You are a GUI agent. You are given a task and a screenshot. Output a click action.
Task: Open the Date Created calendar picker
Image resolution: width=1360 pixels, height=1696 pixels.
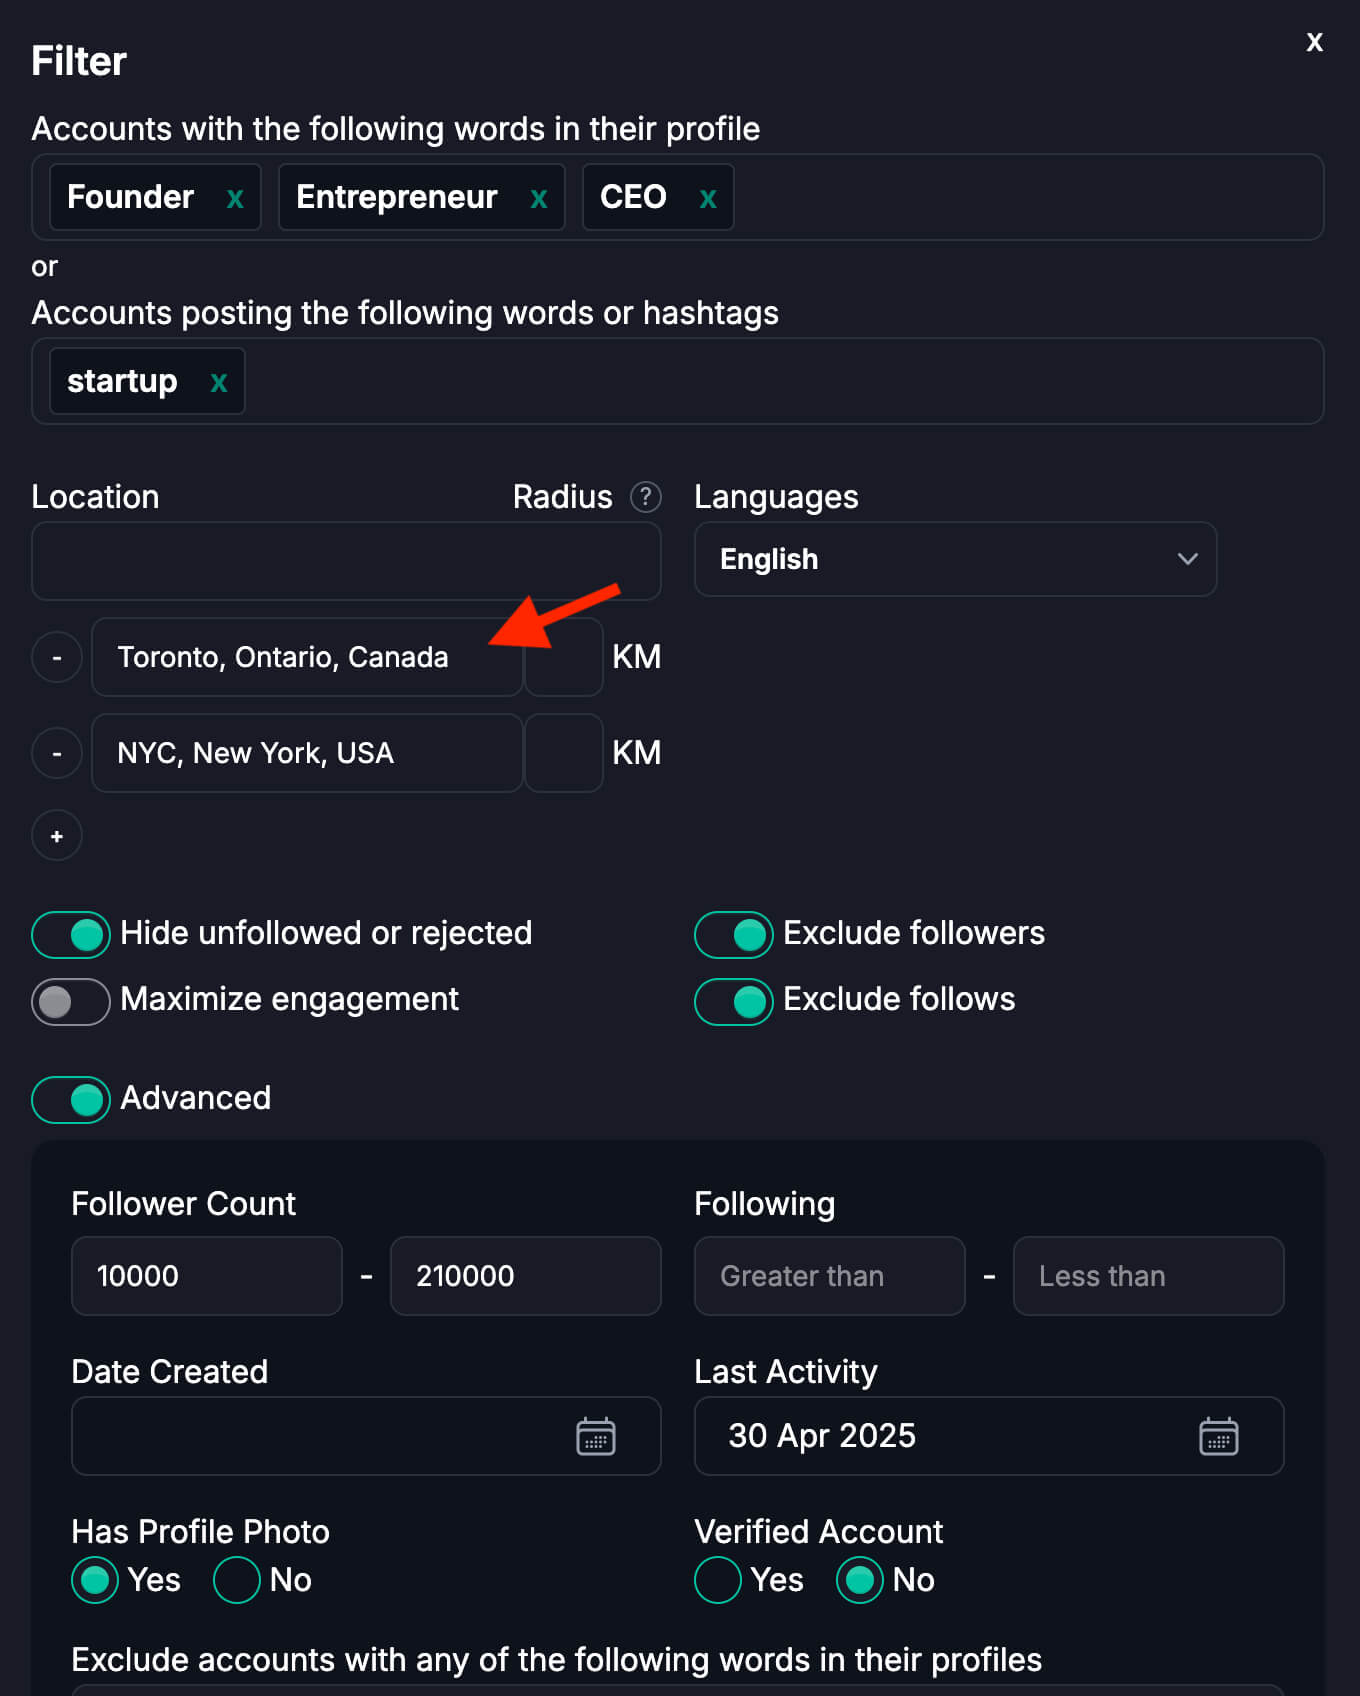click(x=596, y=1436)
